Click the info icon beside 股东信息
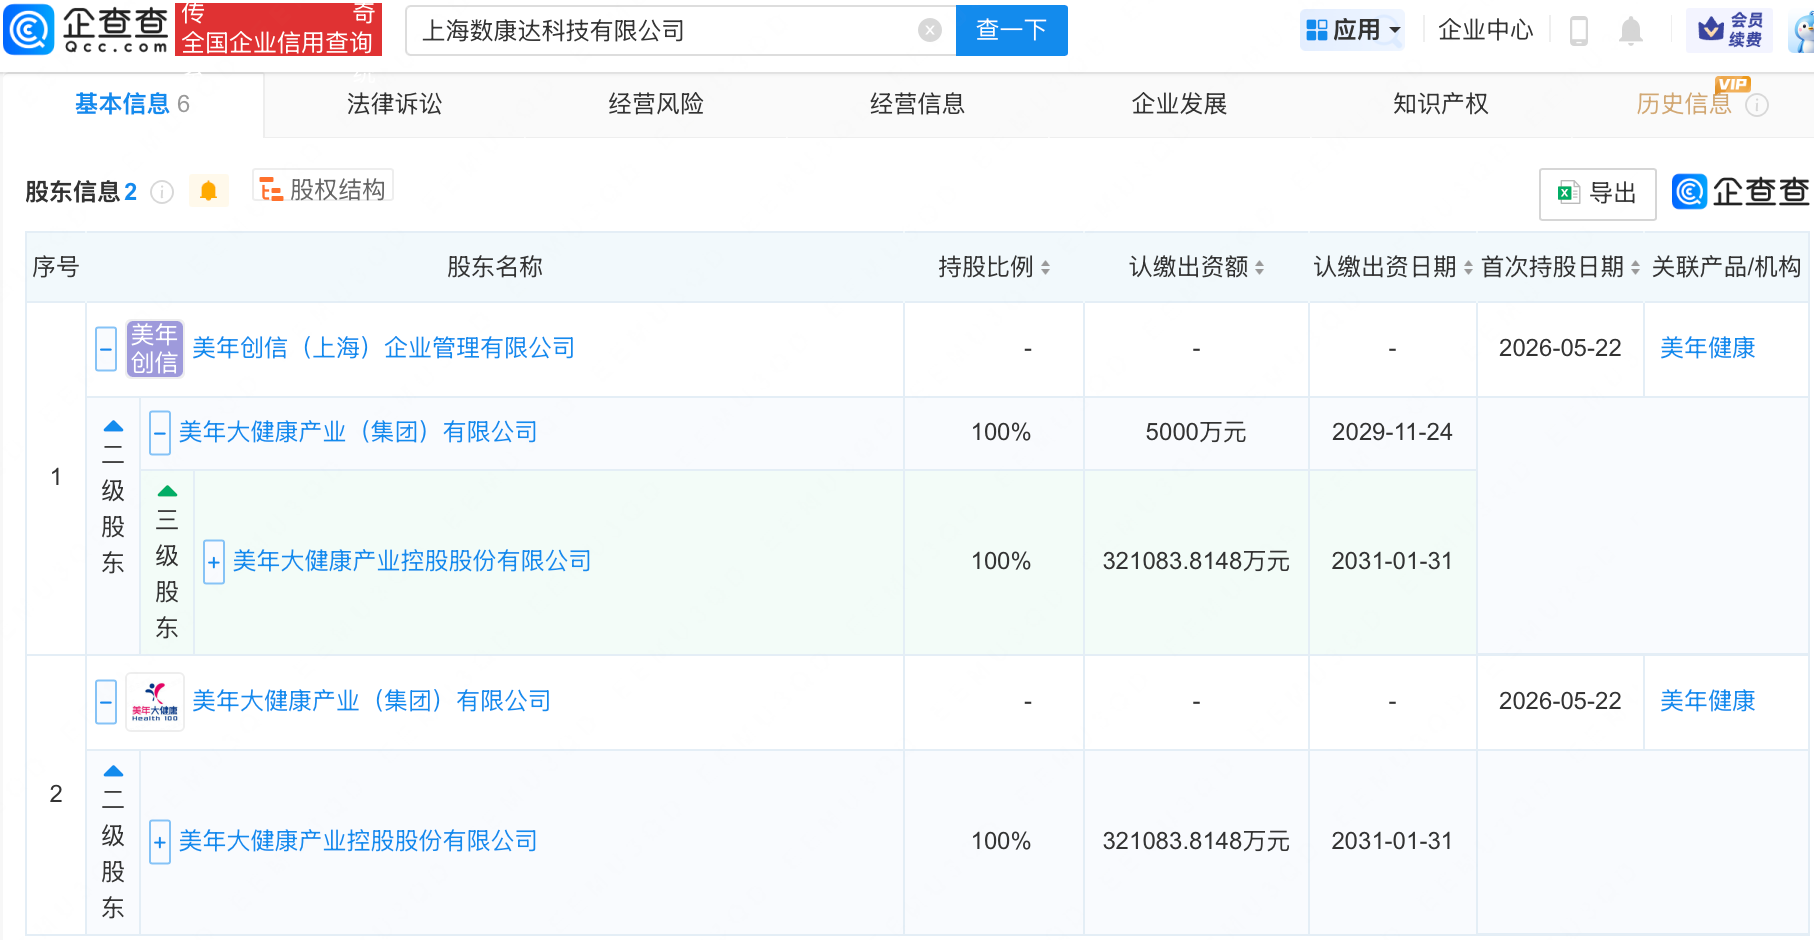Image resolution: width=1814 pixels, height=940 pixels. point(162,192)
